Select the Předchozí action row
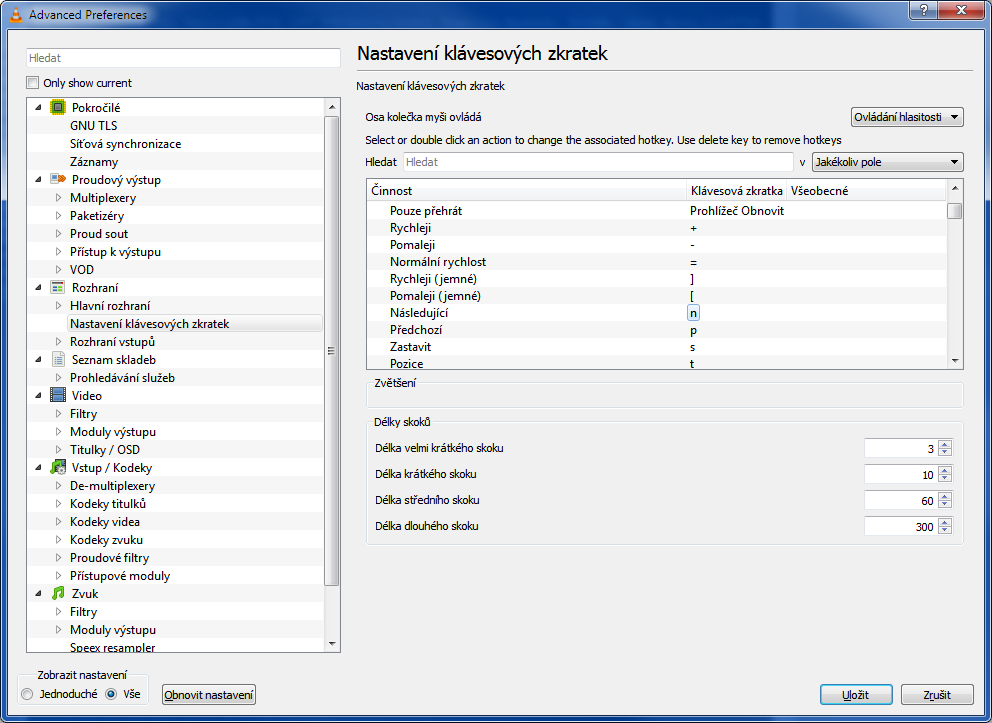The width and height of the screenshot is (992, 723). tap(656, 330)
